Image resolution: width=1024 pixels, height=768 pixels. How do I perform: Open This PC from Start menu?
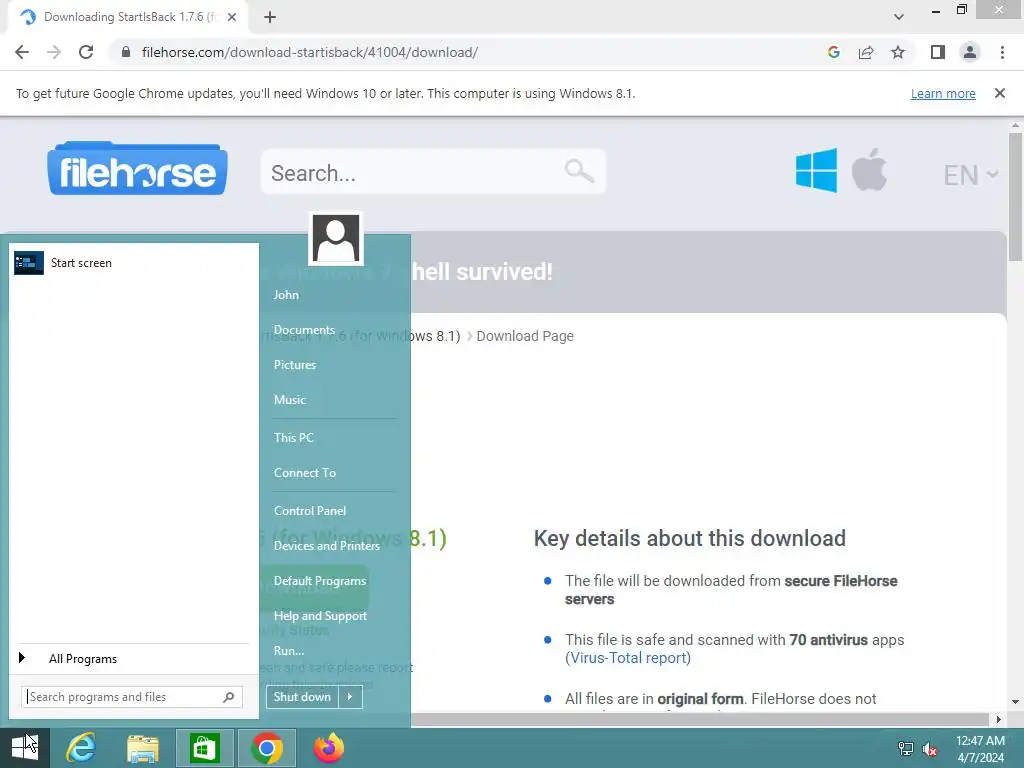coord(294,438)
